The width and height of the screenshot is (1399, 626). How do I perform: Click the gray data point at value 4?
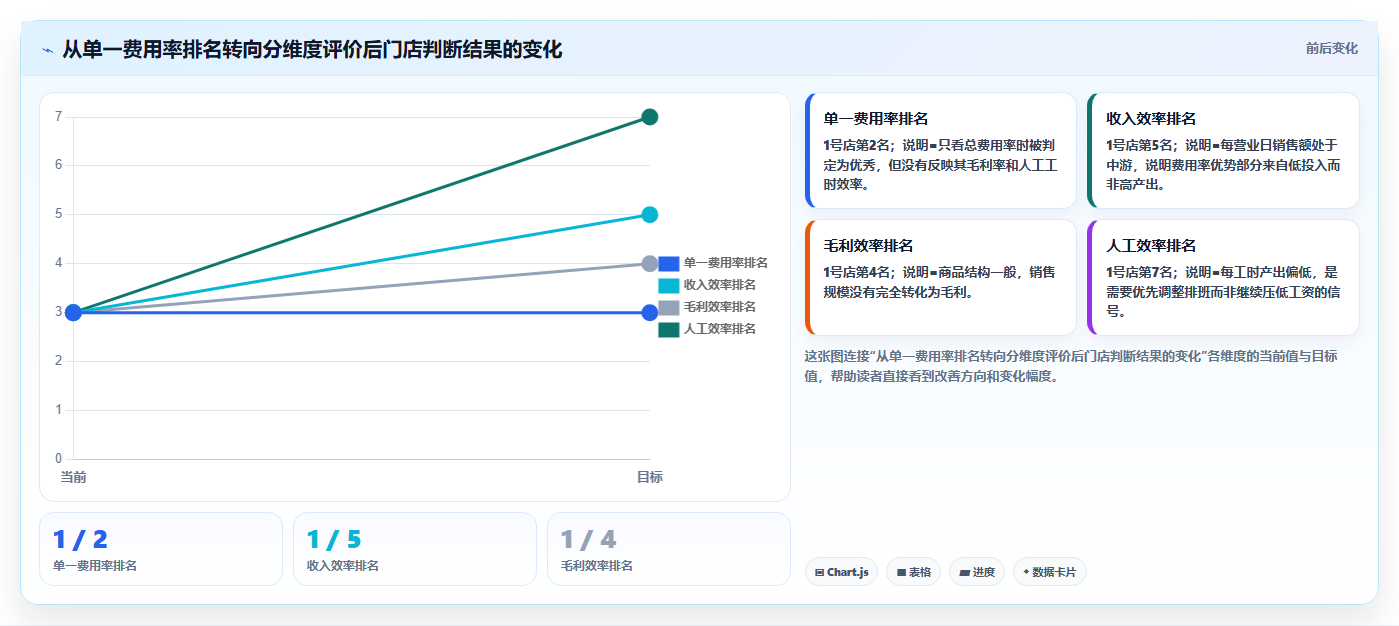point(649,263)
